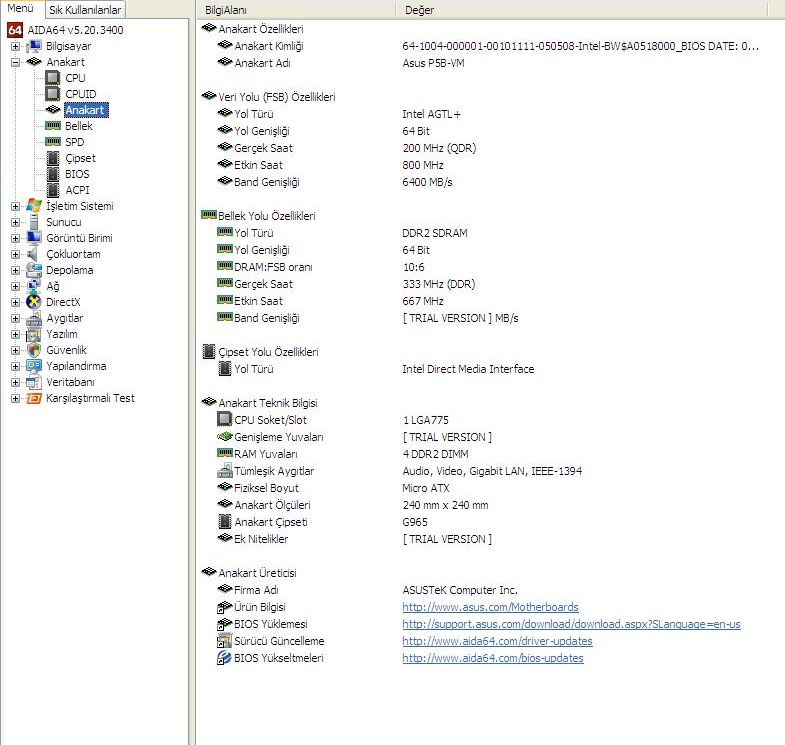The height and width of the screenshot is (745, 785).
Task: Click the Güvenlik shield icon
Action: pyautogui.click(x=34, y=350)
